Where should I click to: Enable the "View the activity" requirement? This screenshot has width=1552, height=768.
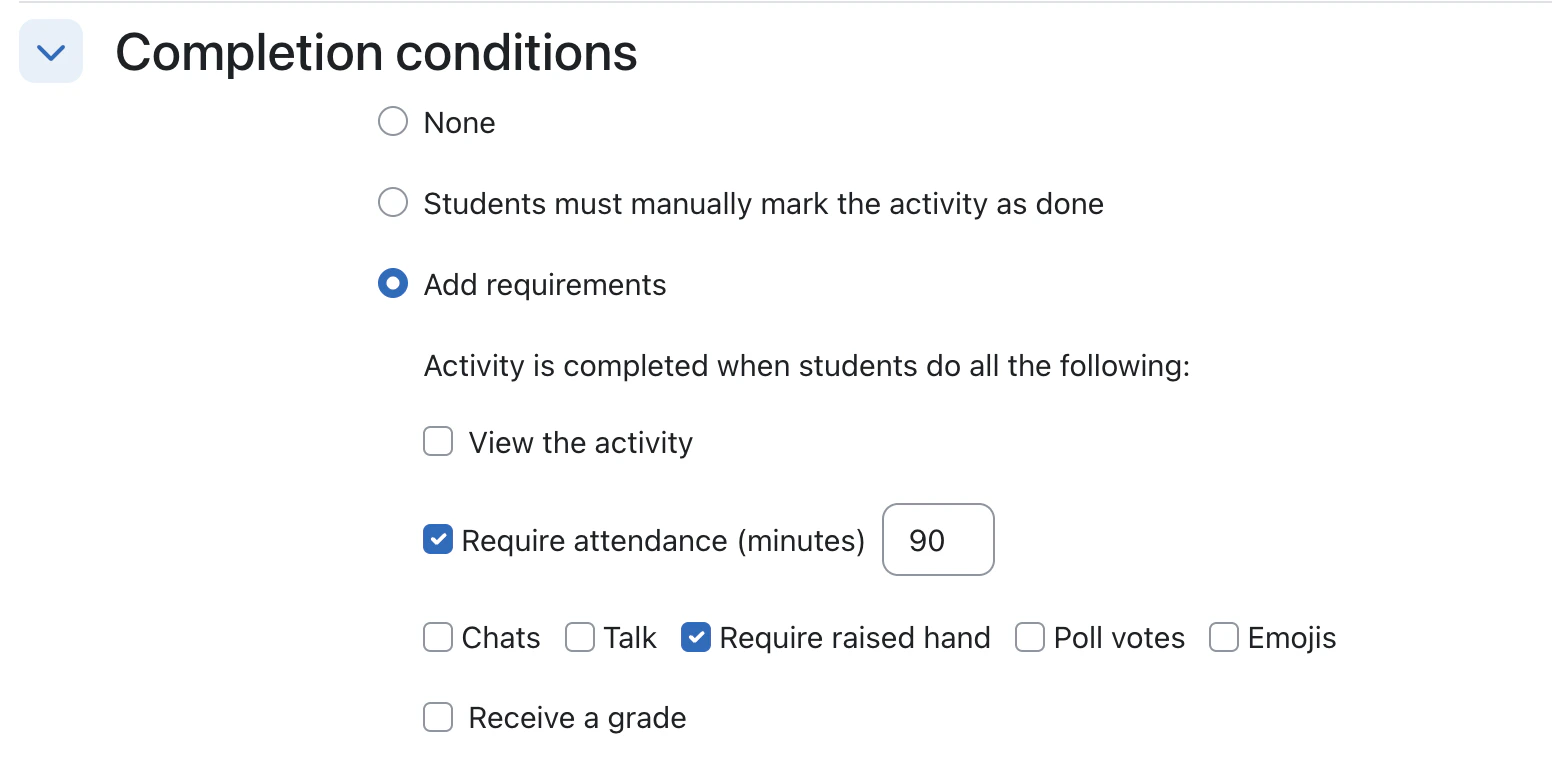point(437,441)
